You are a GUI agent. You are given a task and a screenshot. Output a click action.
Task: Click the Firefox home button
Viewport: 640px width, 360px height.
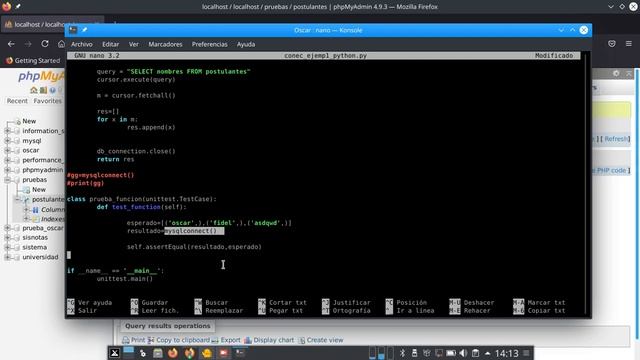[61, 44]
